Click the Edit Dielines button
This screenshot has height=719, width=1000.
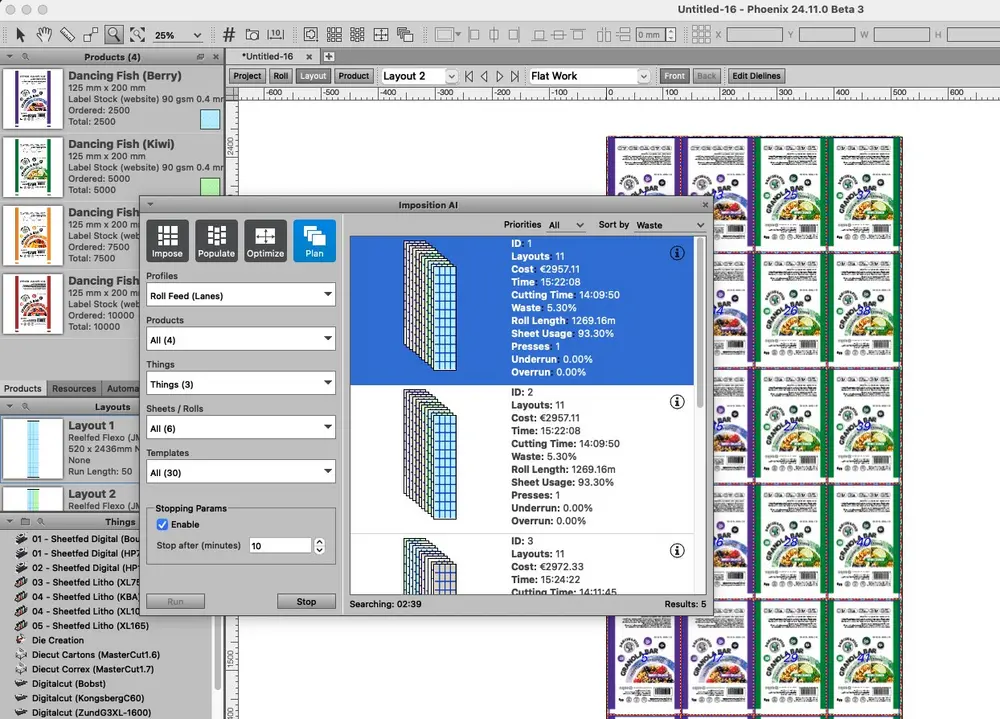pos(756,76)
